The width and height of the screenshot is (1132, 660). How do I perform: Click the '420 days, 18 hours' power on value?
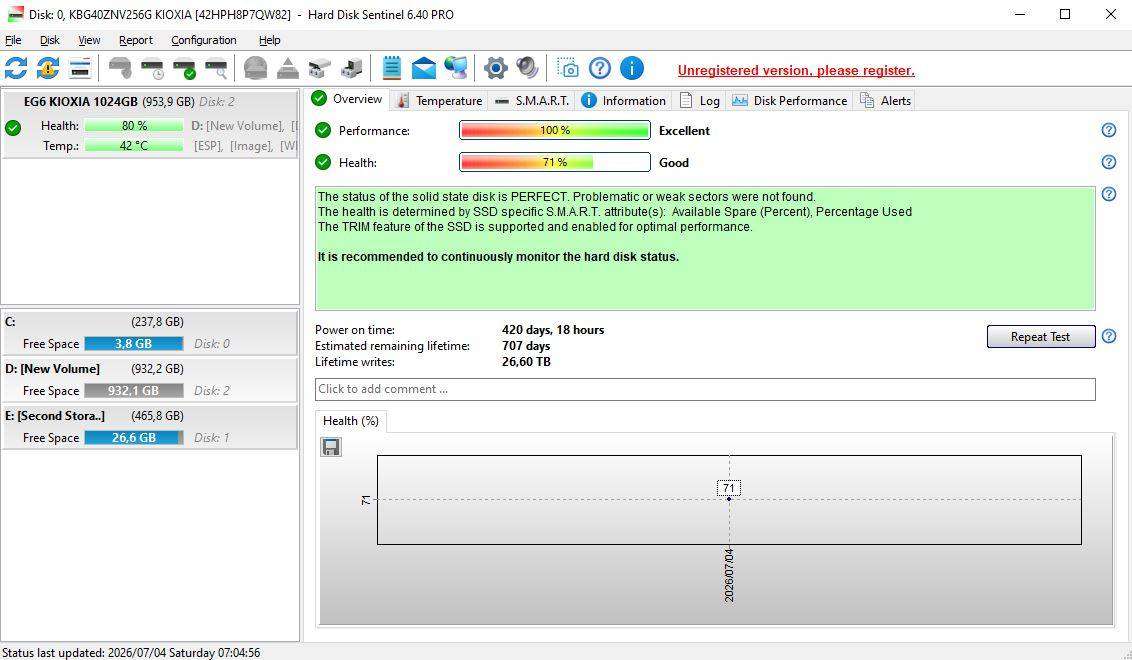pos(553,330)
